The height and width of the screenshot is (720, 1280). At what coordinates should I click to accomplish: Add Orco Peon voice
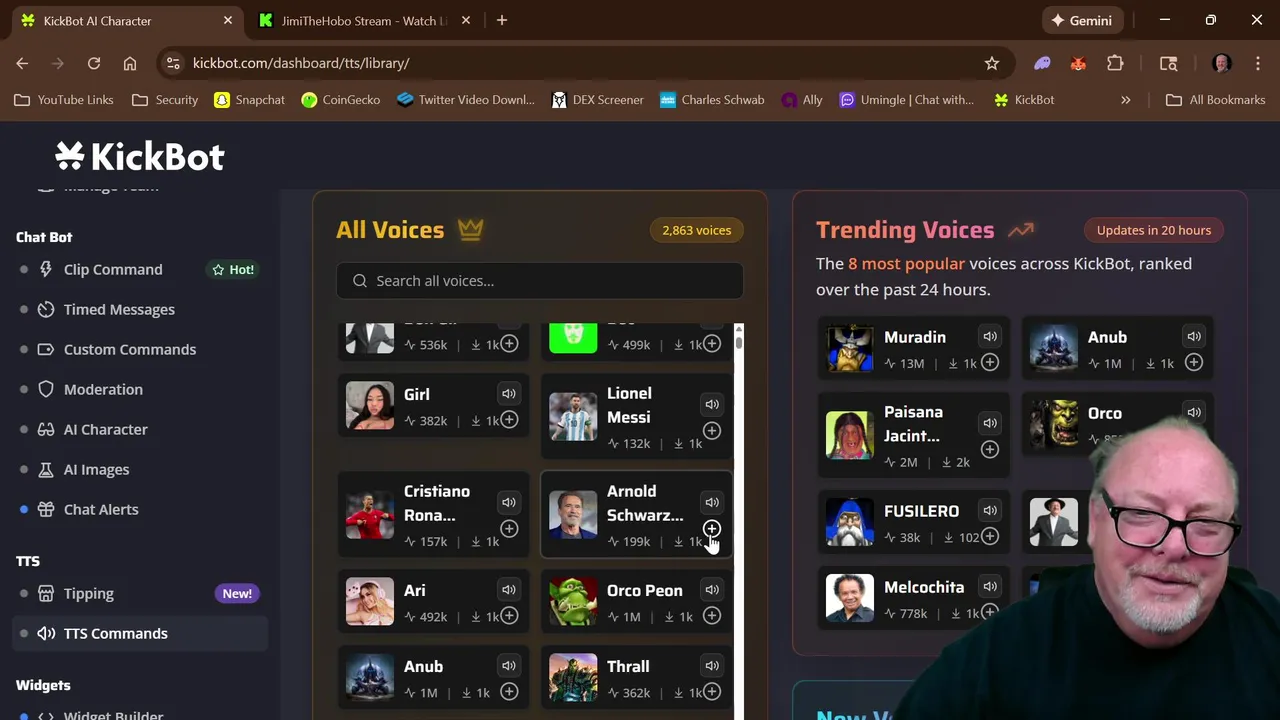click(x=712, y=616)
